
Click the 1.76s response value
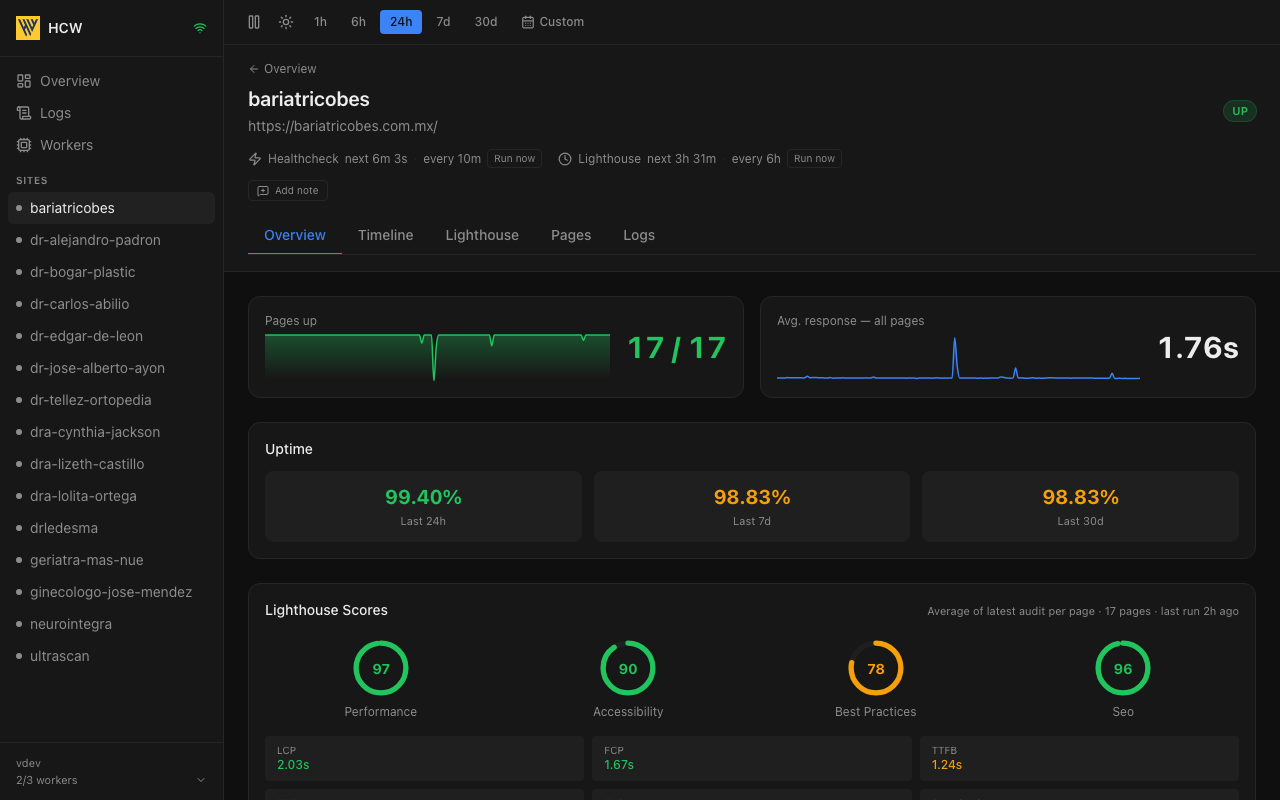point(1198,348)
